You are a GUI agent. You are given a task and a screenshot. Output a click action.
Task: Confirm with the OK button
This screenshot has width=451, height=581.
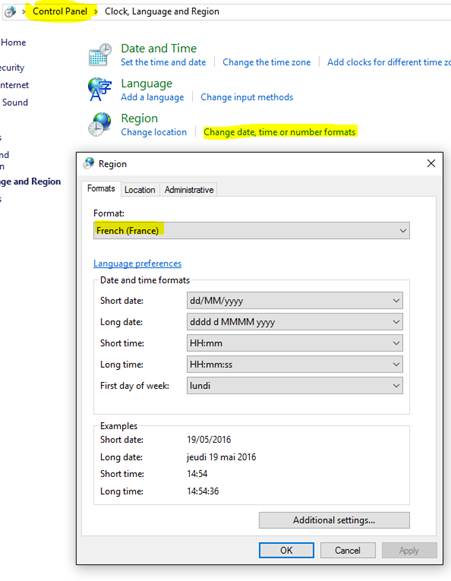point(286,550)
